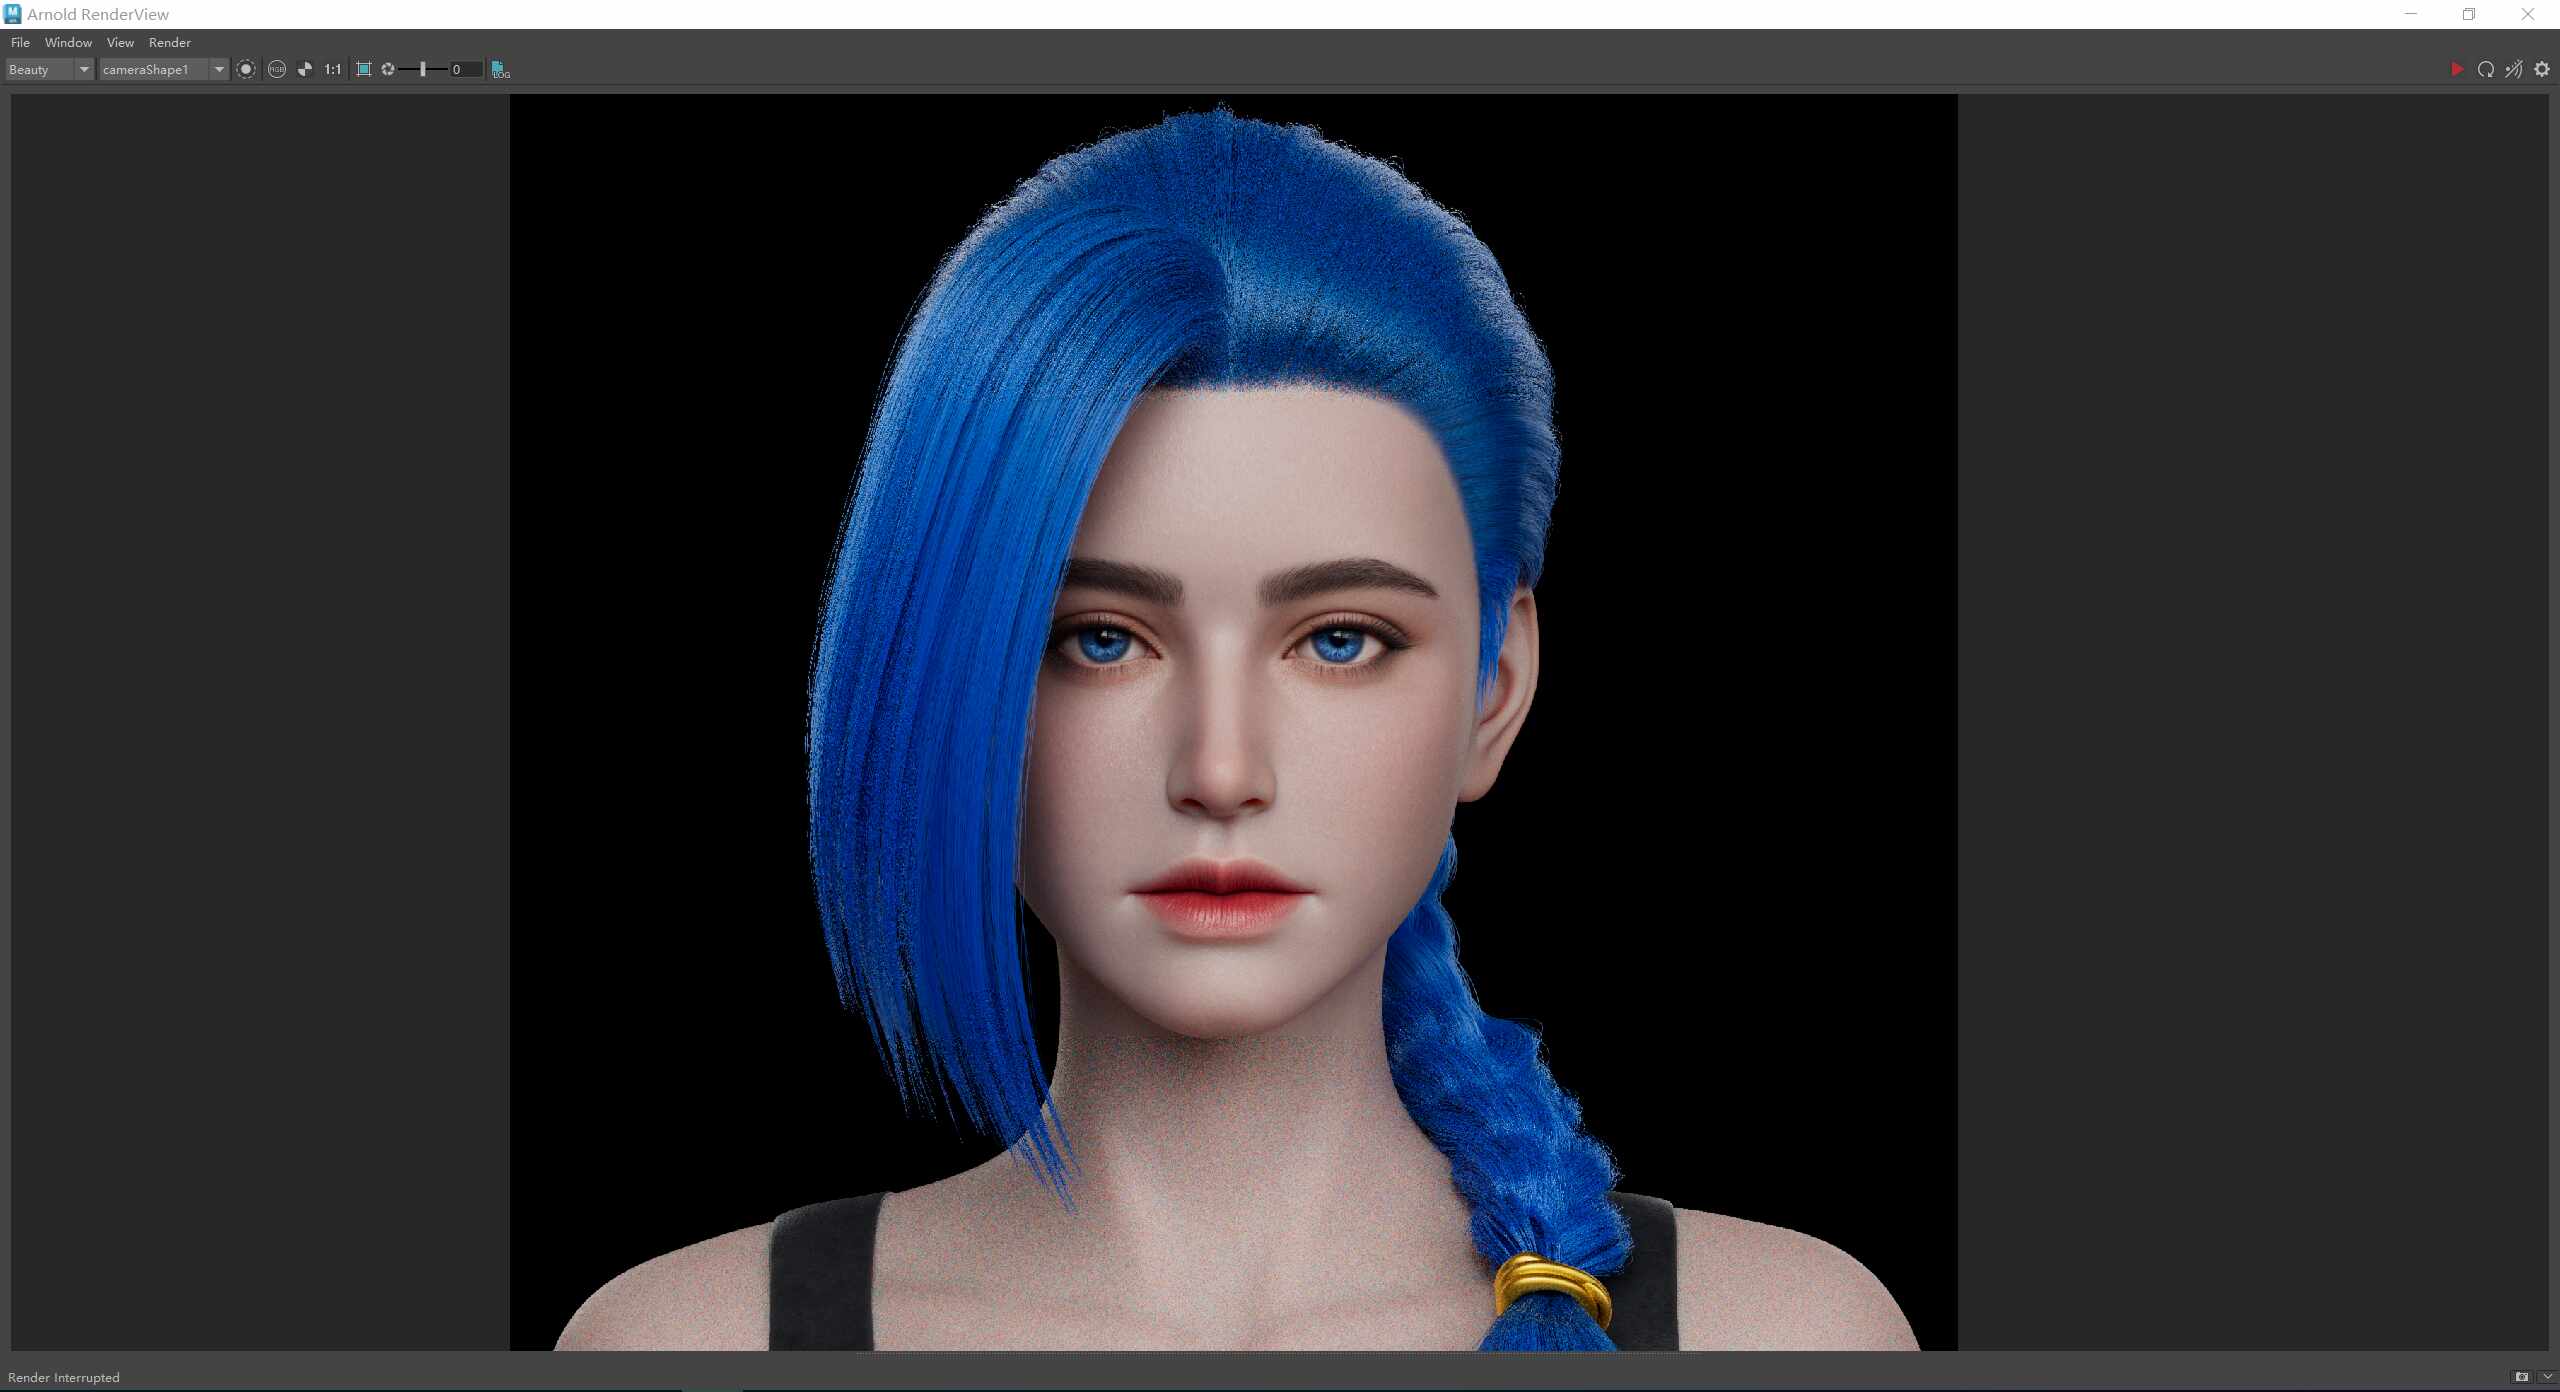Open the File menu
This screenshot has width=2560, height=1392.
click(20, 43)
